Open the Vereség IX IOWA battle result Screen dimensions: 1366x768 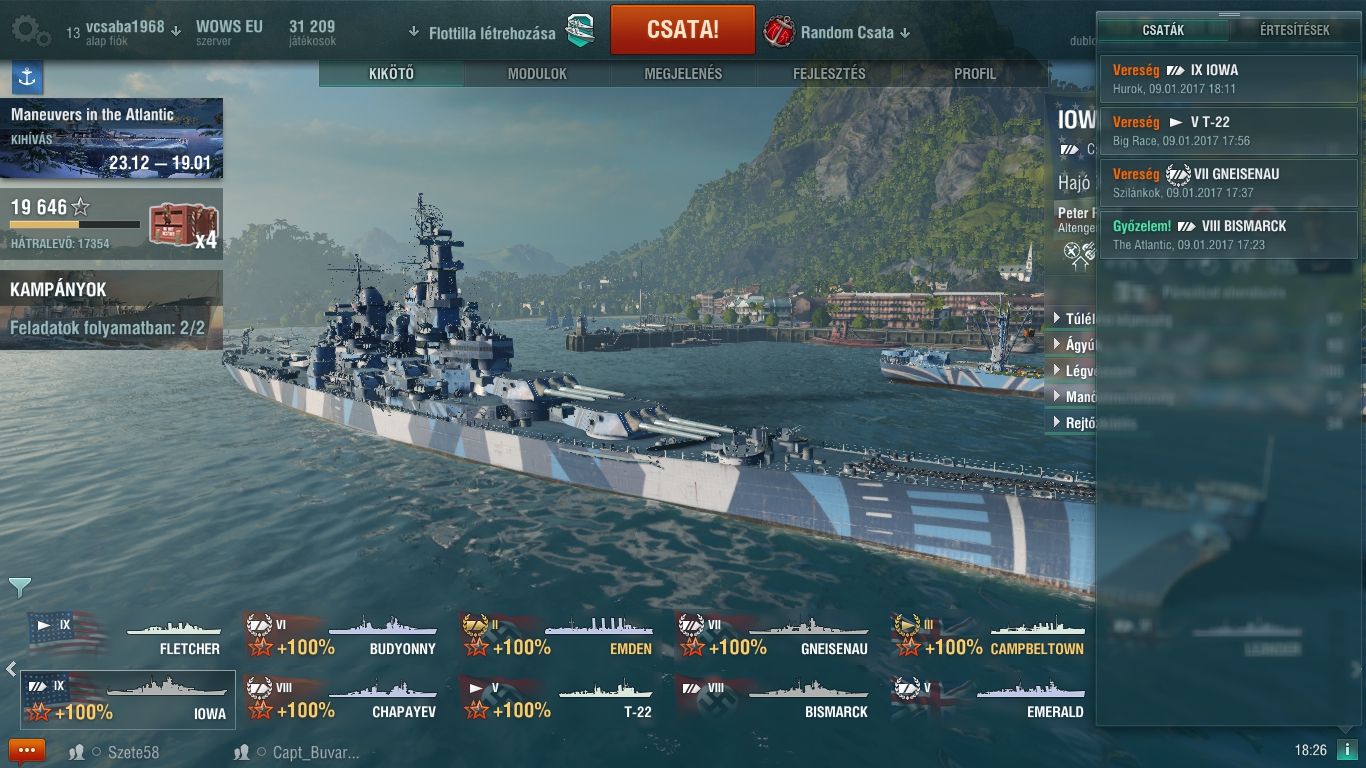point(1229,79)
